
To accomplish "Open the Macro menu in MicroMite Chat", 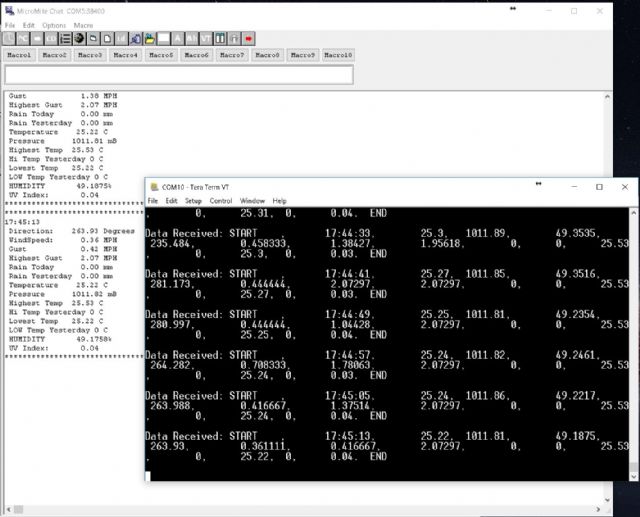I will (x=83, y=24).
